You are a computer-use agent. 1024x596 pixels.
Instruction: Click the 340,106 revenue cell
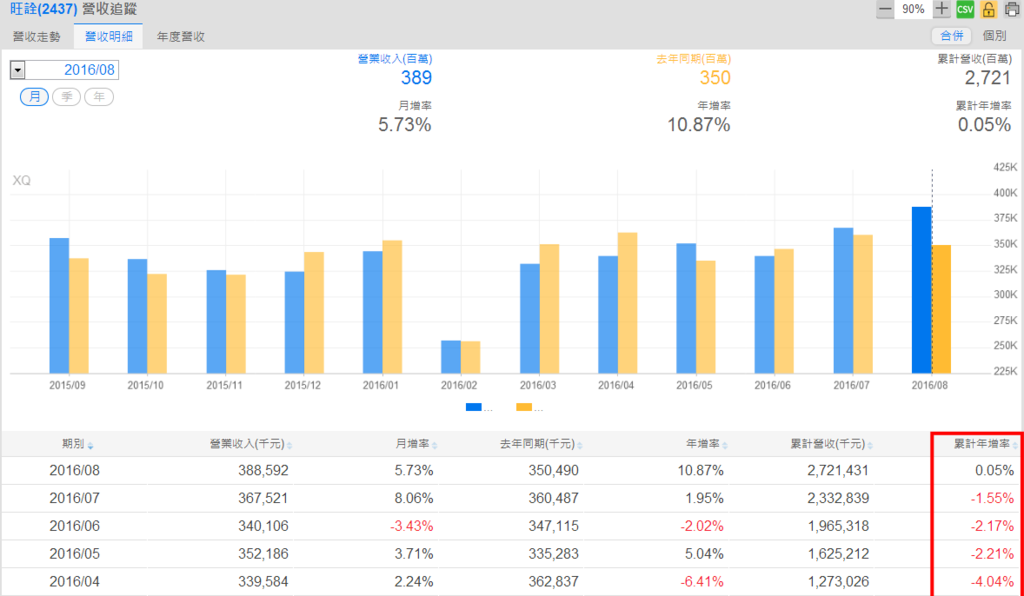(x=263, y=526)
